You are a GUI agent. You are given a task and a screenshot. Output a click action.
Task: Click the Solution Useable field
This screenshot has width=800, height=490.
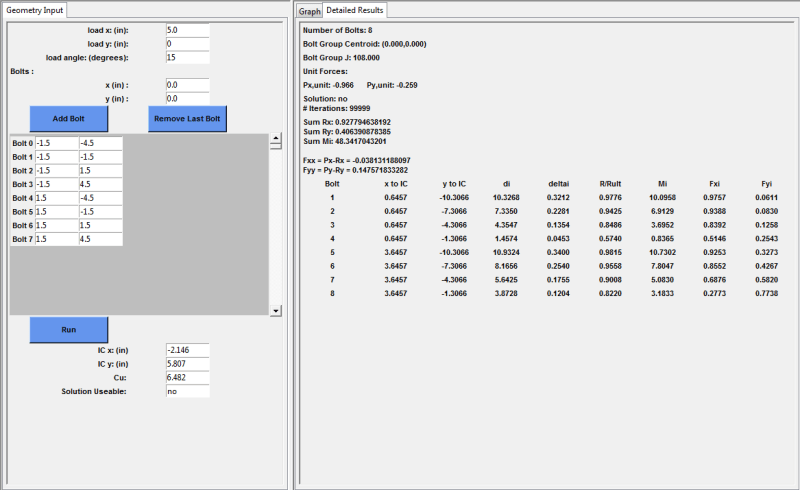187,391
